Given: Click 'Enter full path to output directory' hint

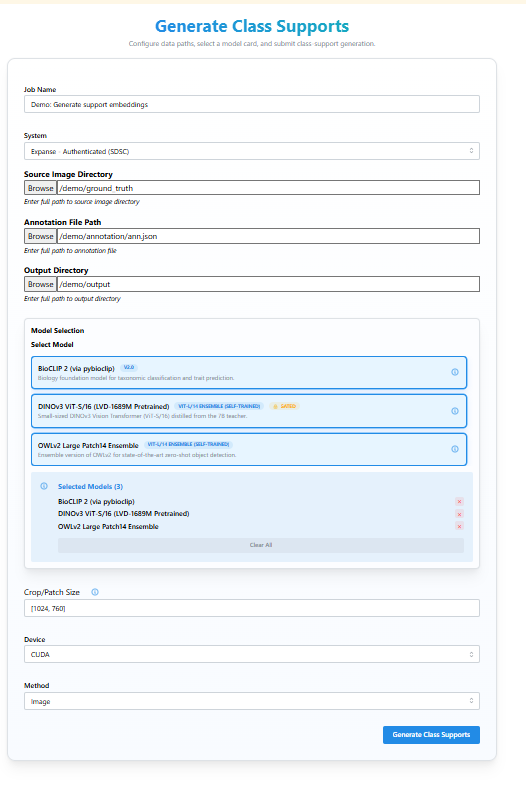Looking at the screenshot, I should pos(72,299).
